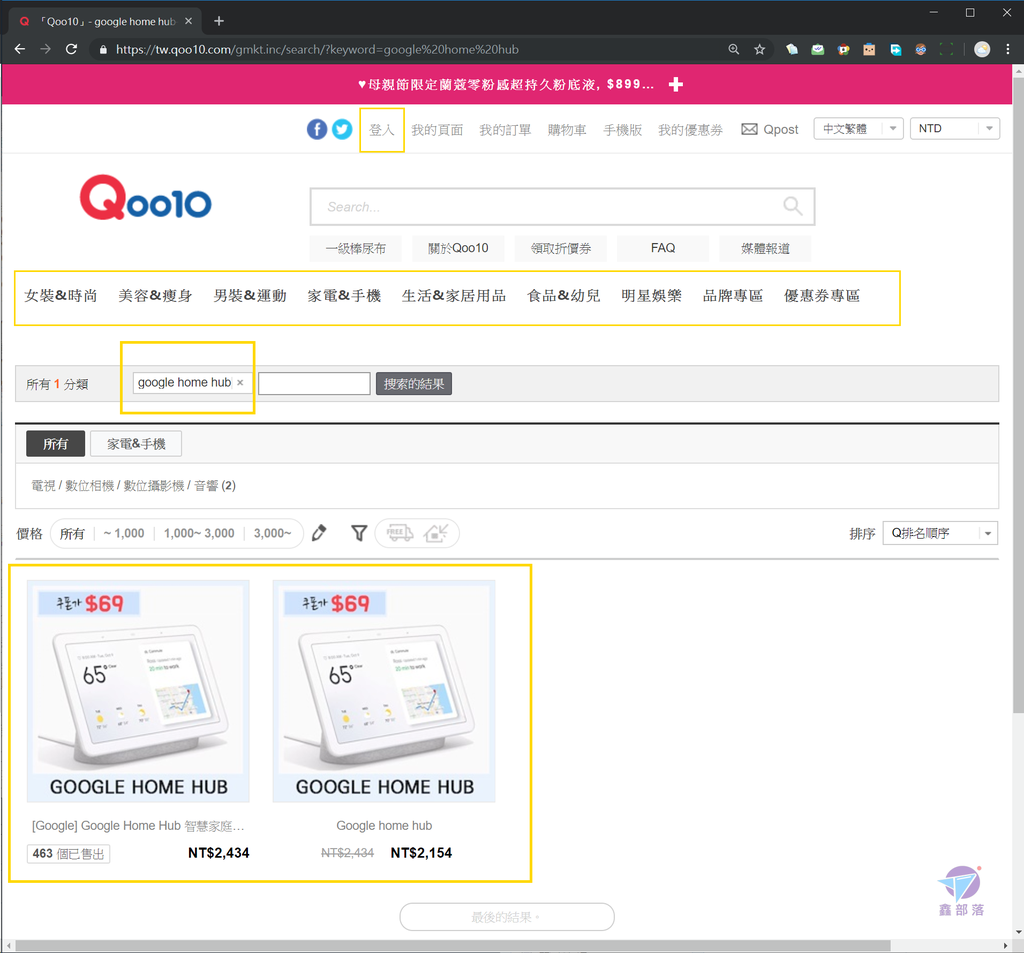Viewport: 1024px width, 953px height.
Task: Close the Qoo10 browser tab
Action: point(188,21)
